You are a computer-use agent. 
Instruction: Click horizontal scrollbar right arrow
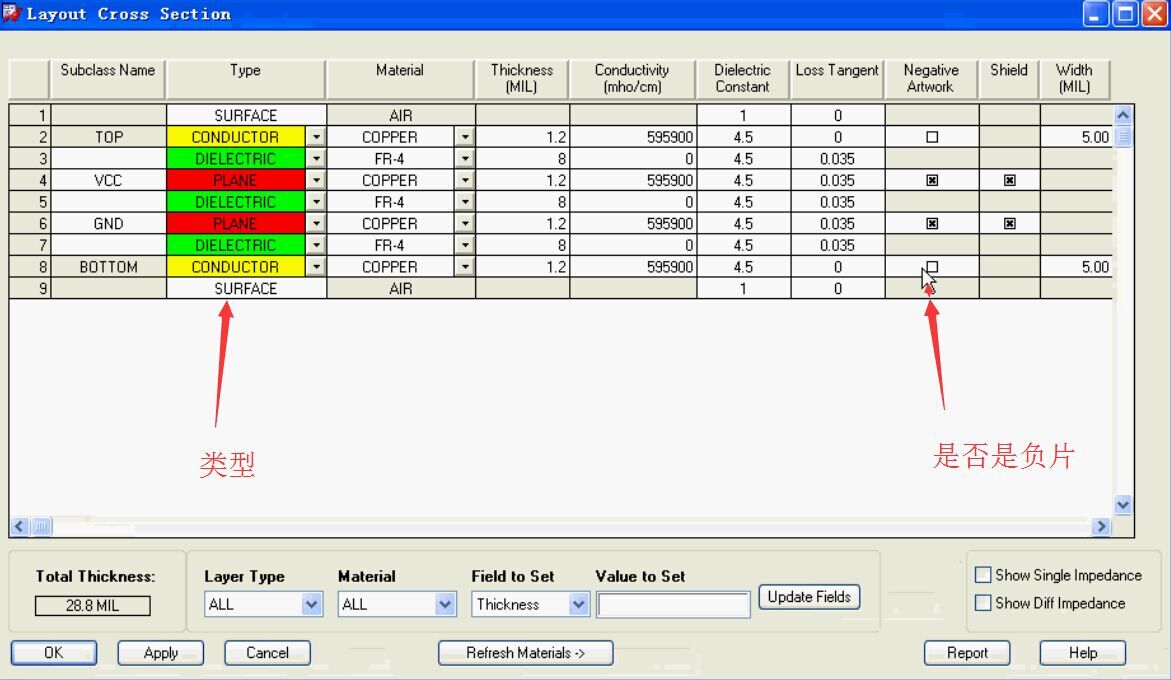1100,527
